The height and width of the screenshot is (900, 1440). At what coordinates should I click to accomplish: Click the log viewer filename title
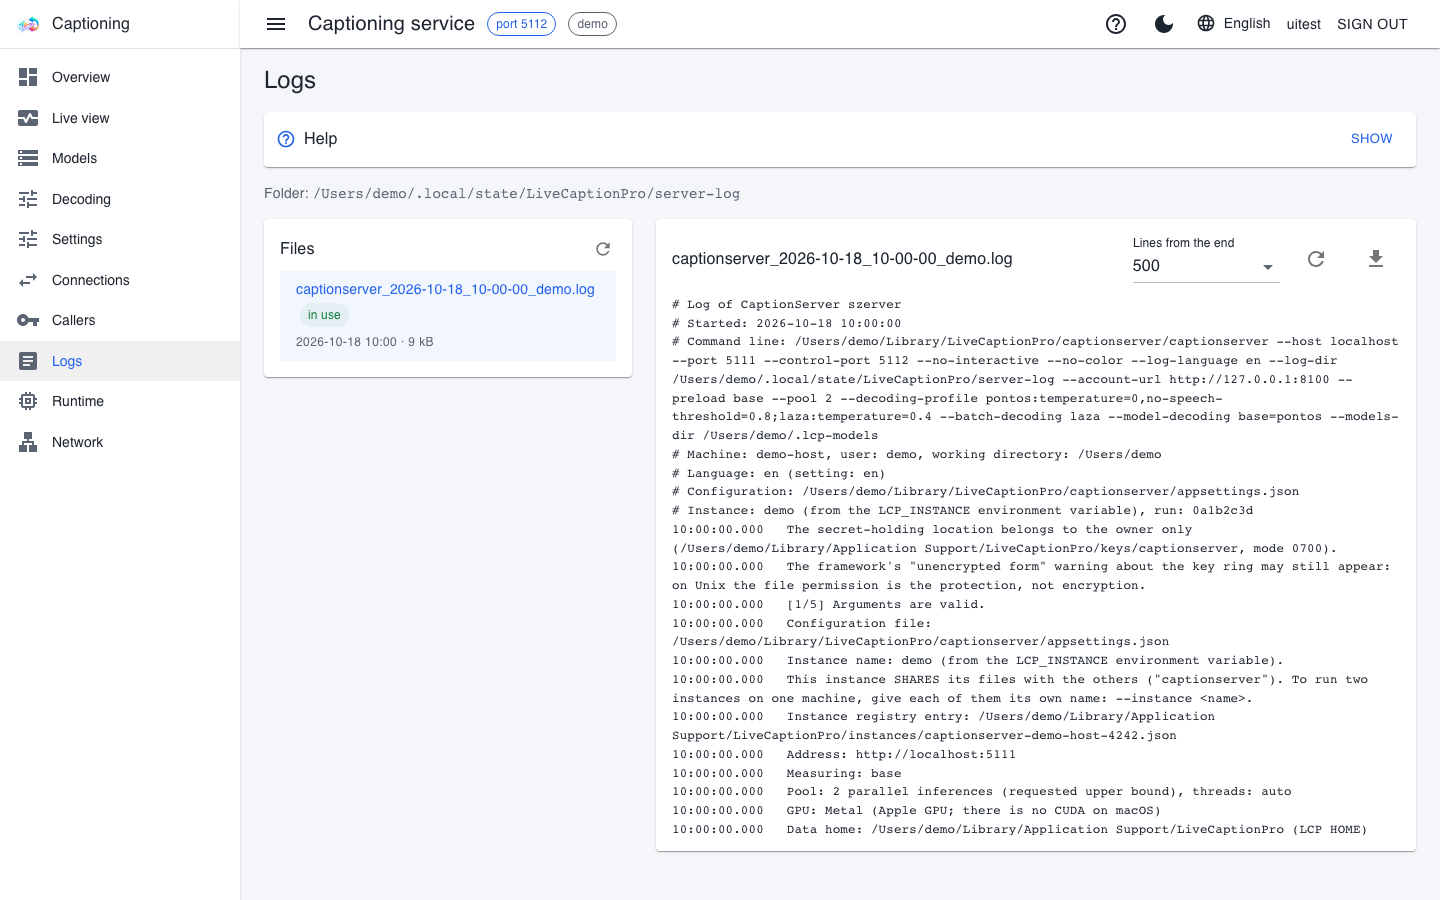842,259
